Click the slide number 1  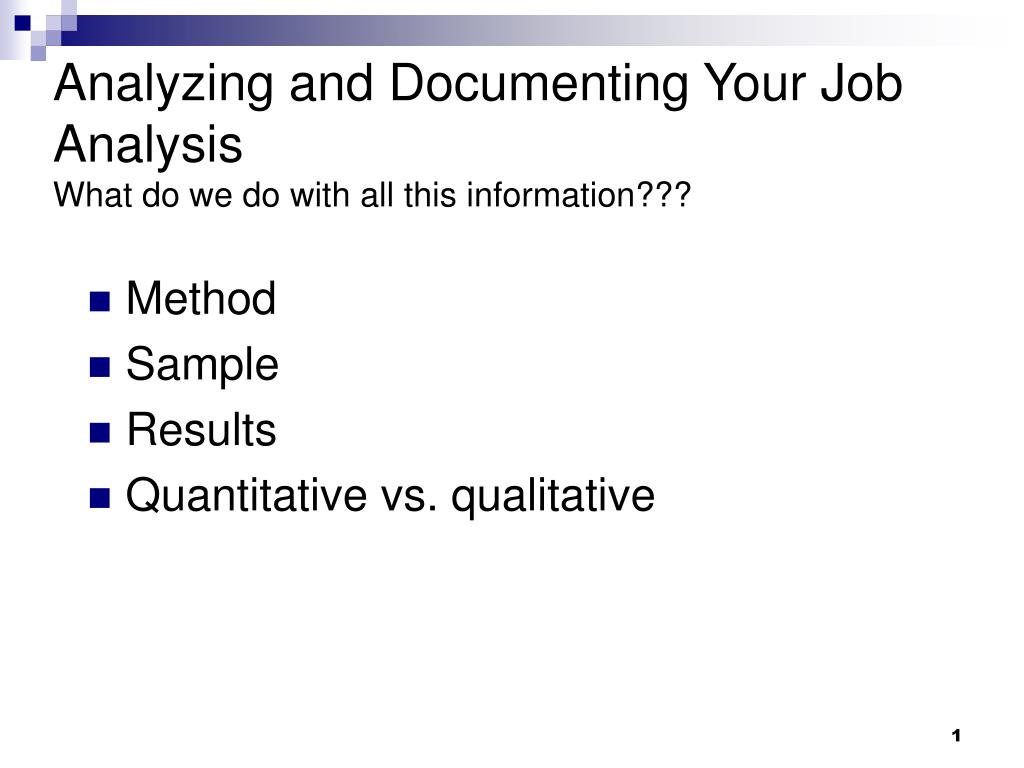point(956,736)
